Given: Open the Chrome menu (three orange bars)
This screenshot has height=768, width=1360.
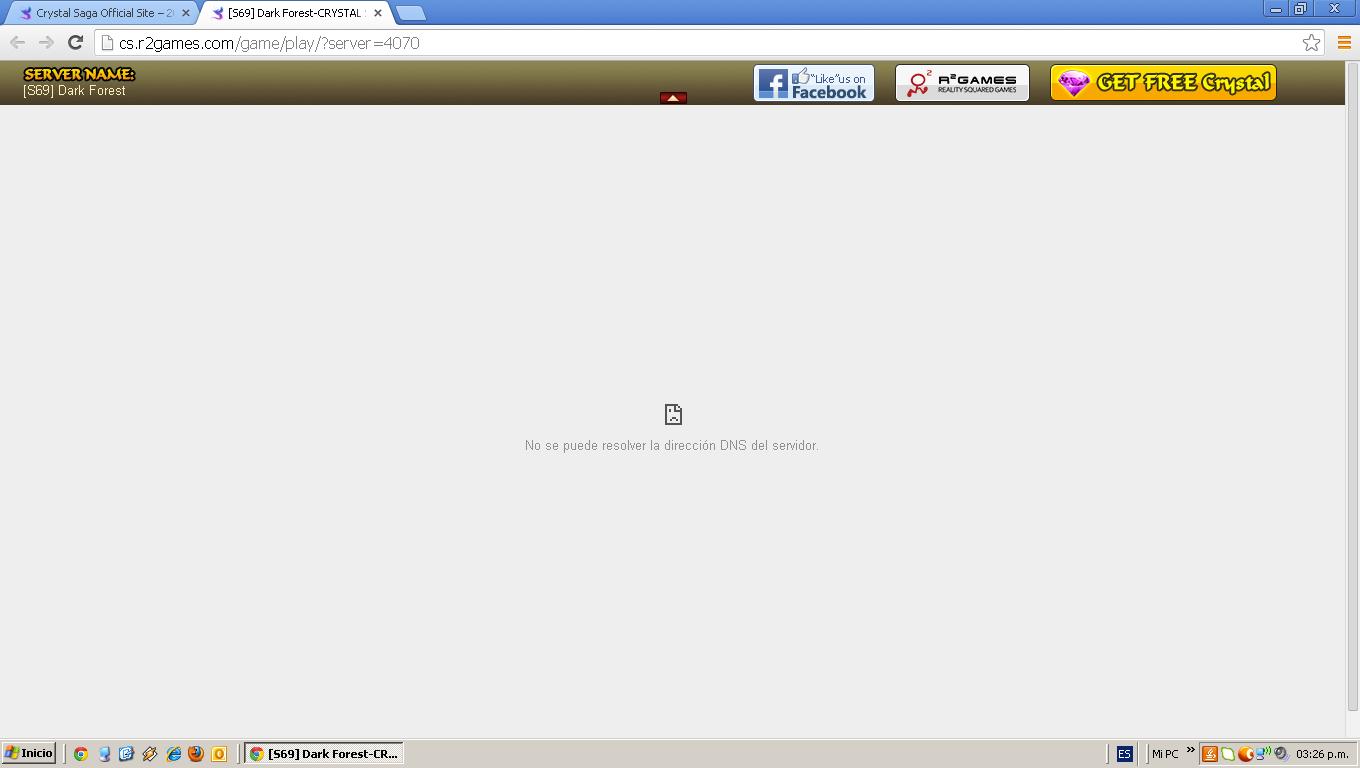Looking at the screenshot, I should 1344,42.
